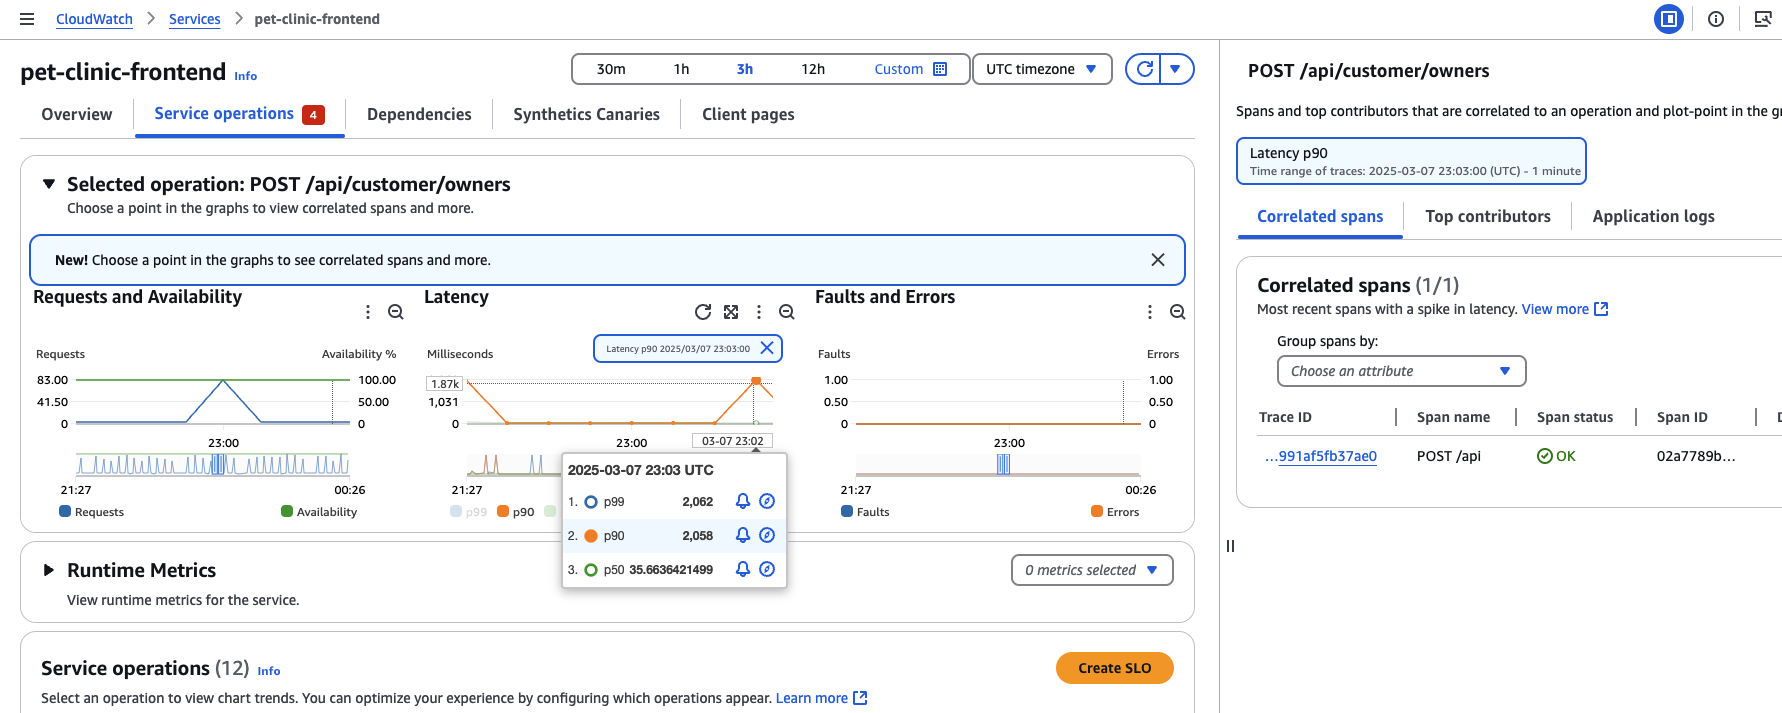The image size is (1782, 713).
Task: Switch to the Dependencies tab
Action: point(419,114)
